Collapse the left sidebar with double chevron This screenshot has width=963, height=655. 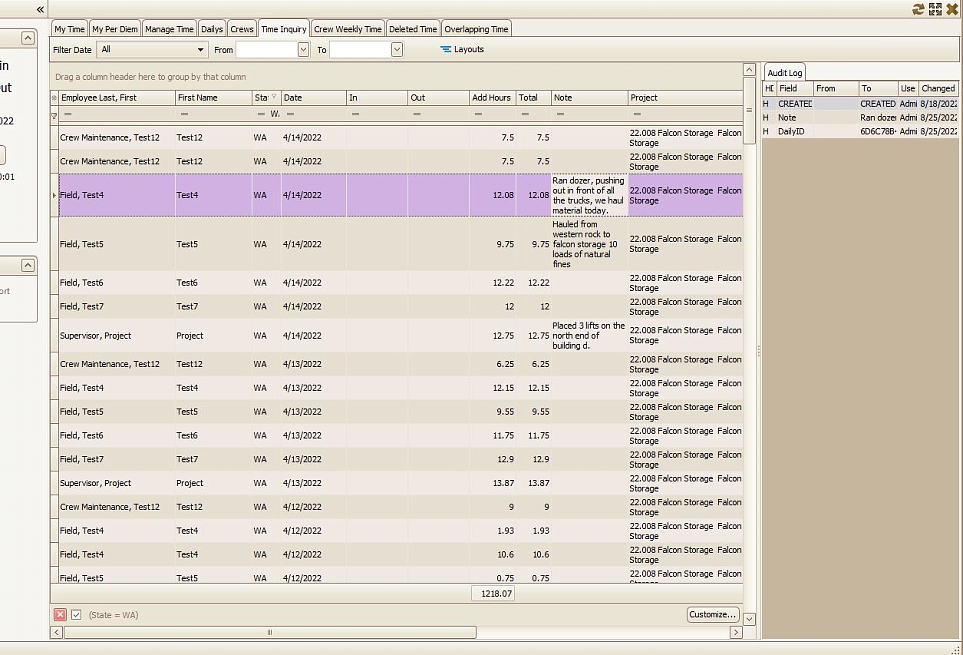click(x=41, y=9)
